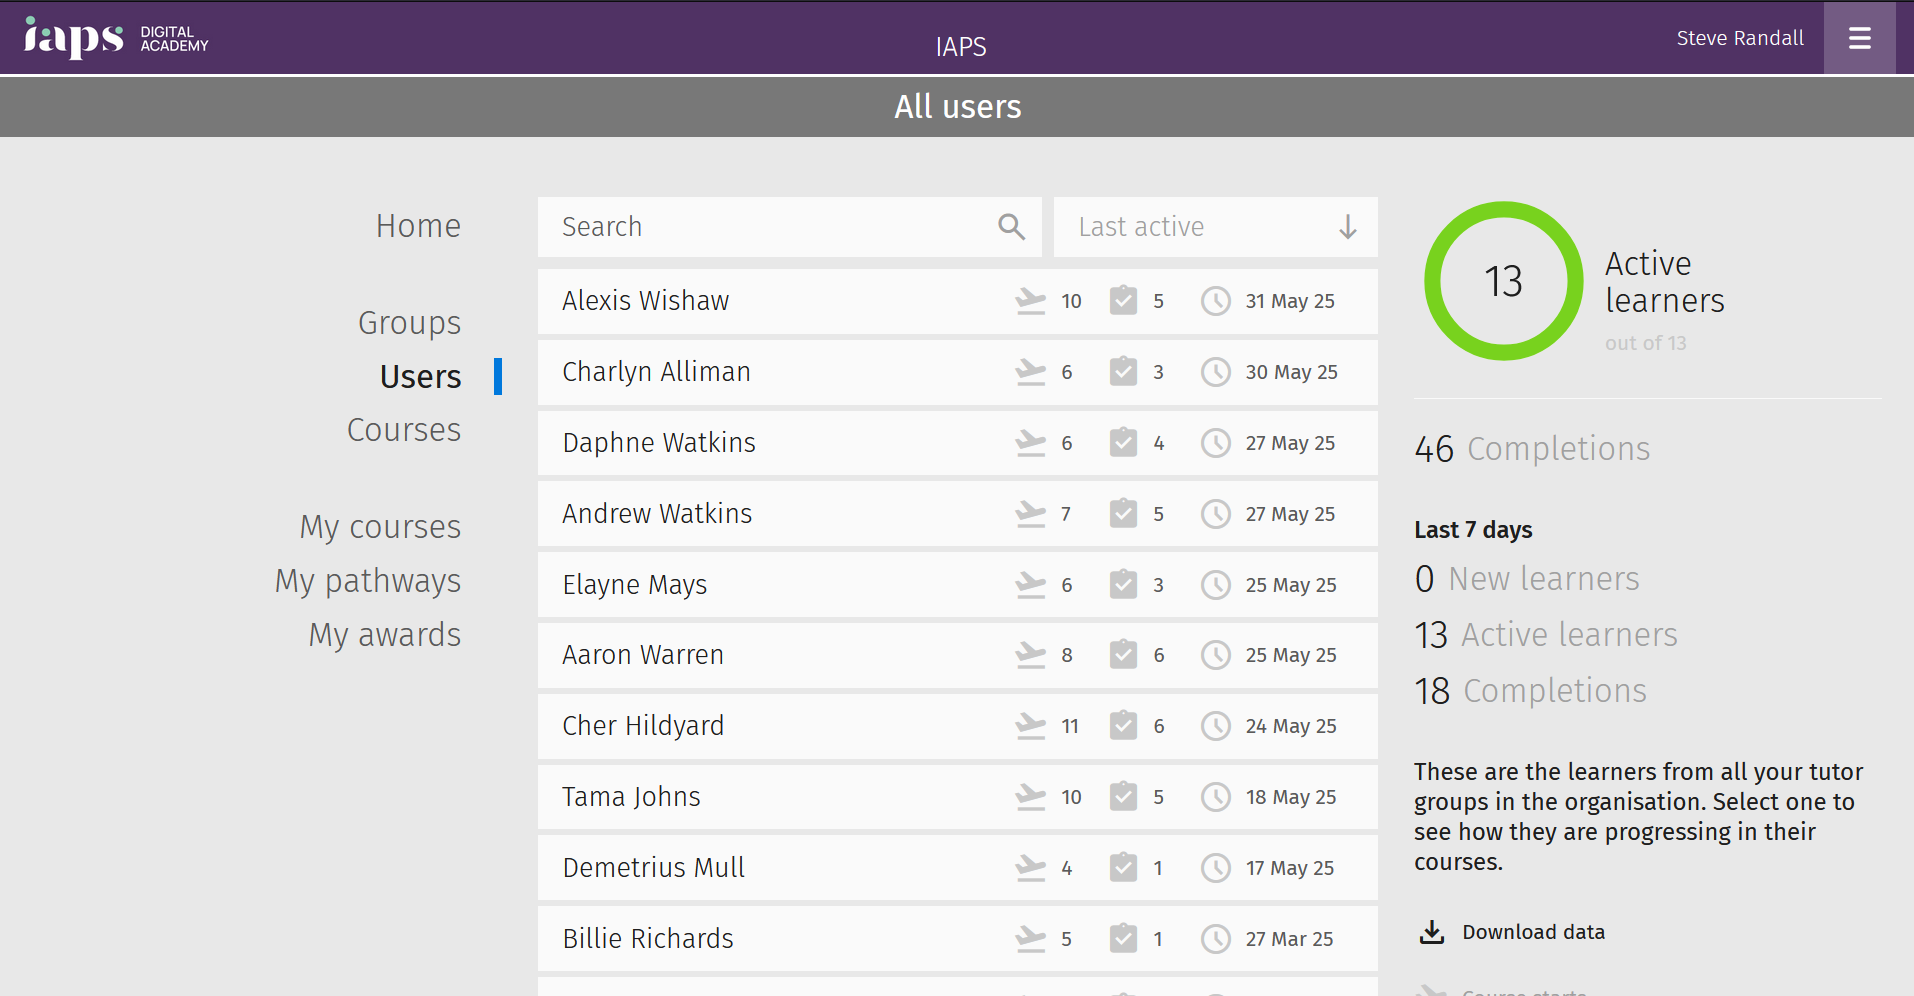Open Andrew Watkins' user row
This screenshot has width=1914, height=996.
pyautogui.click(x=958, y=514)
